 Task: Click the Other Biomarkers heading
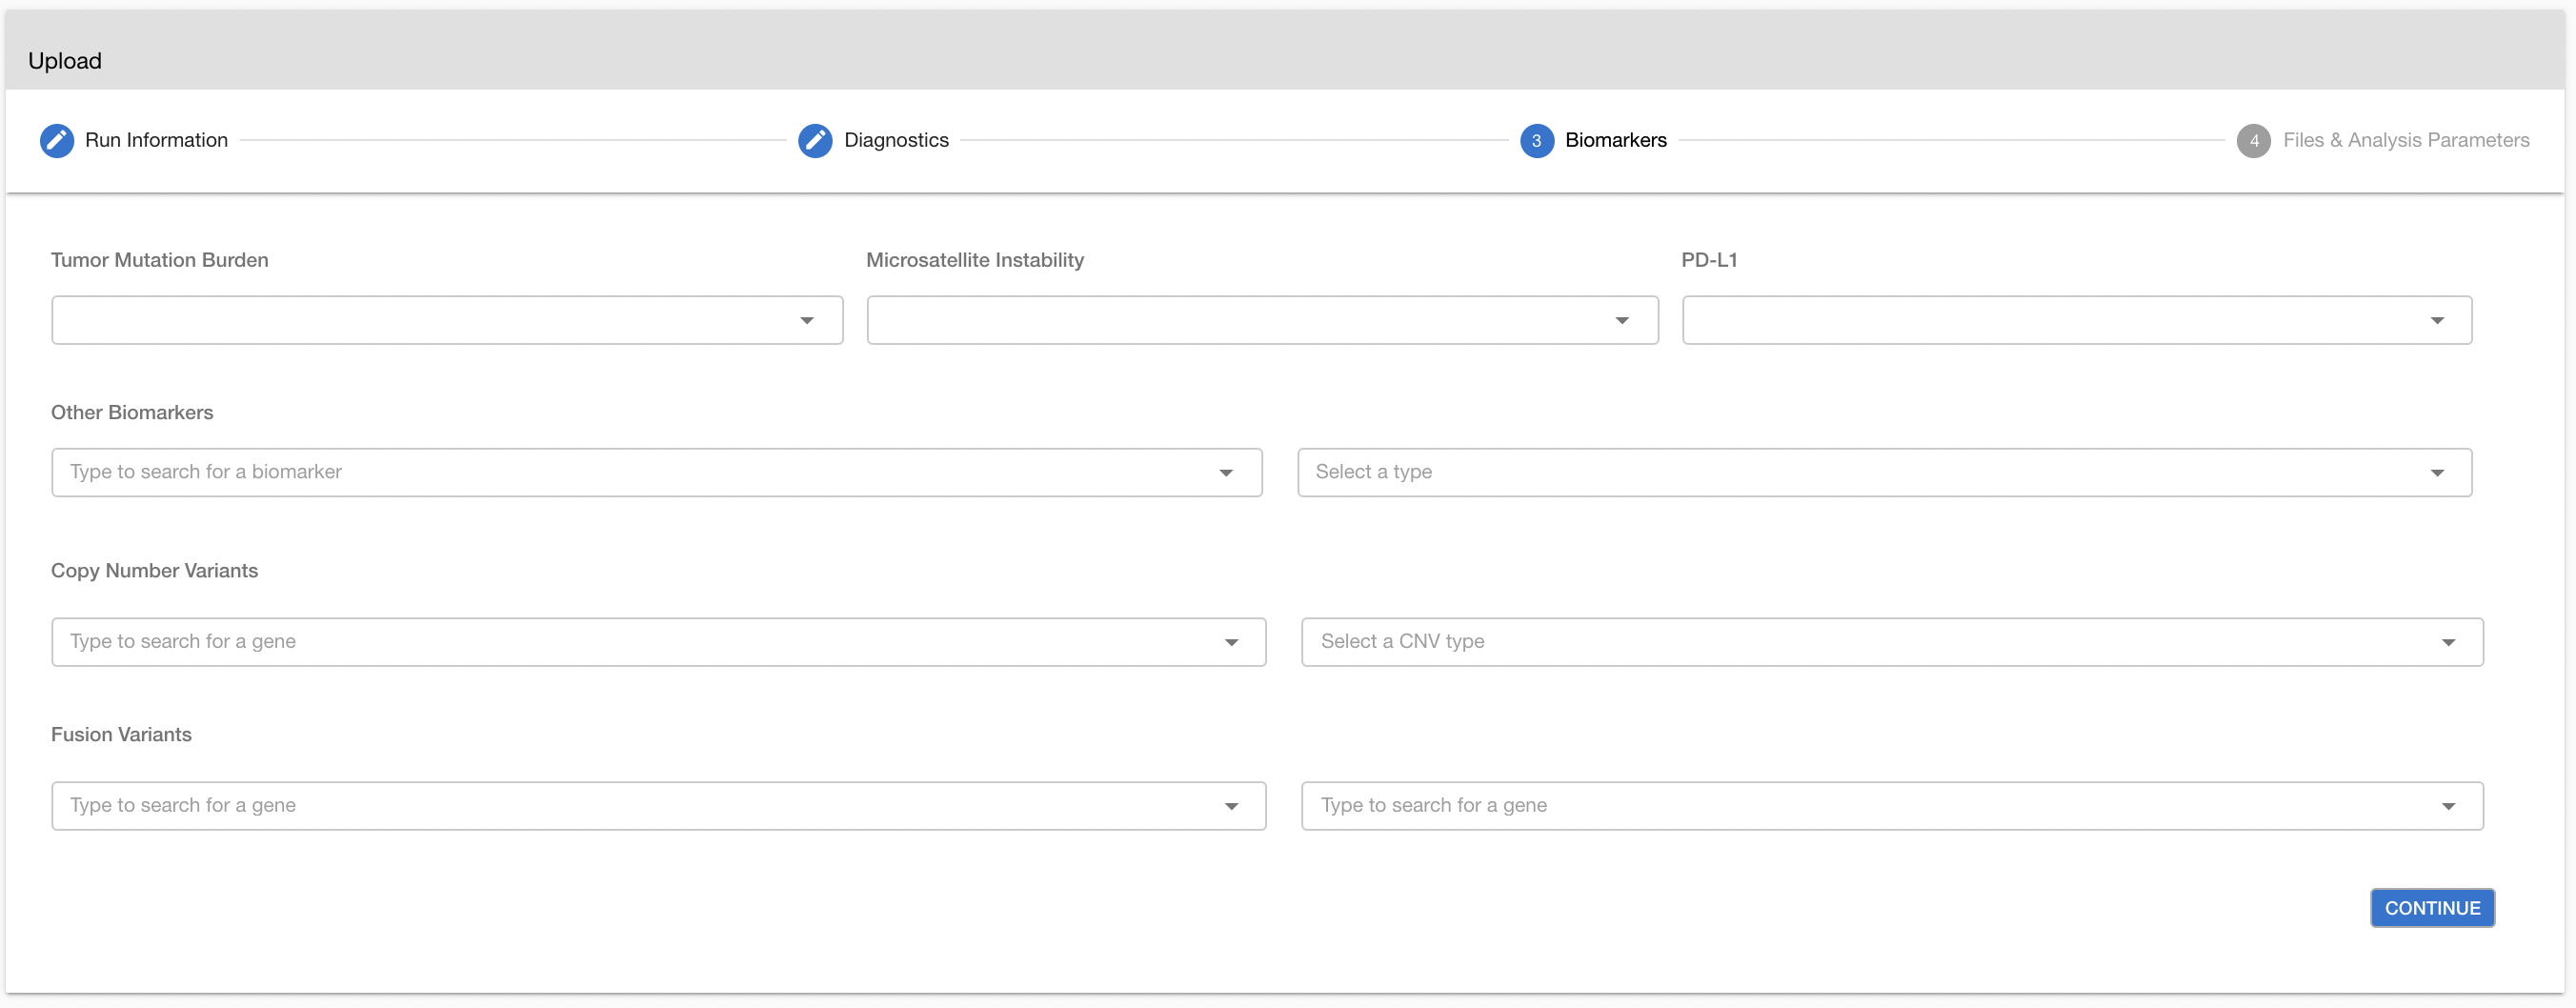click(132, 412)
